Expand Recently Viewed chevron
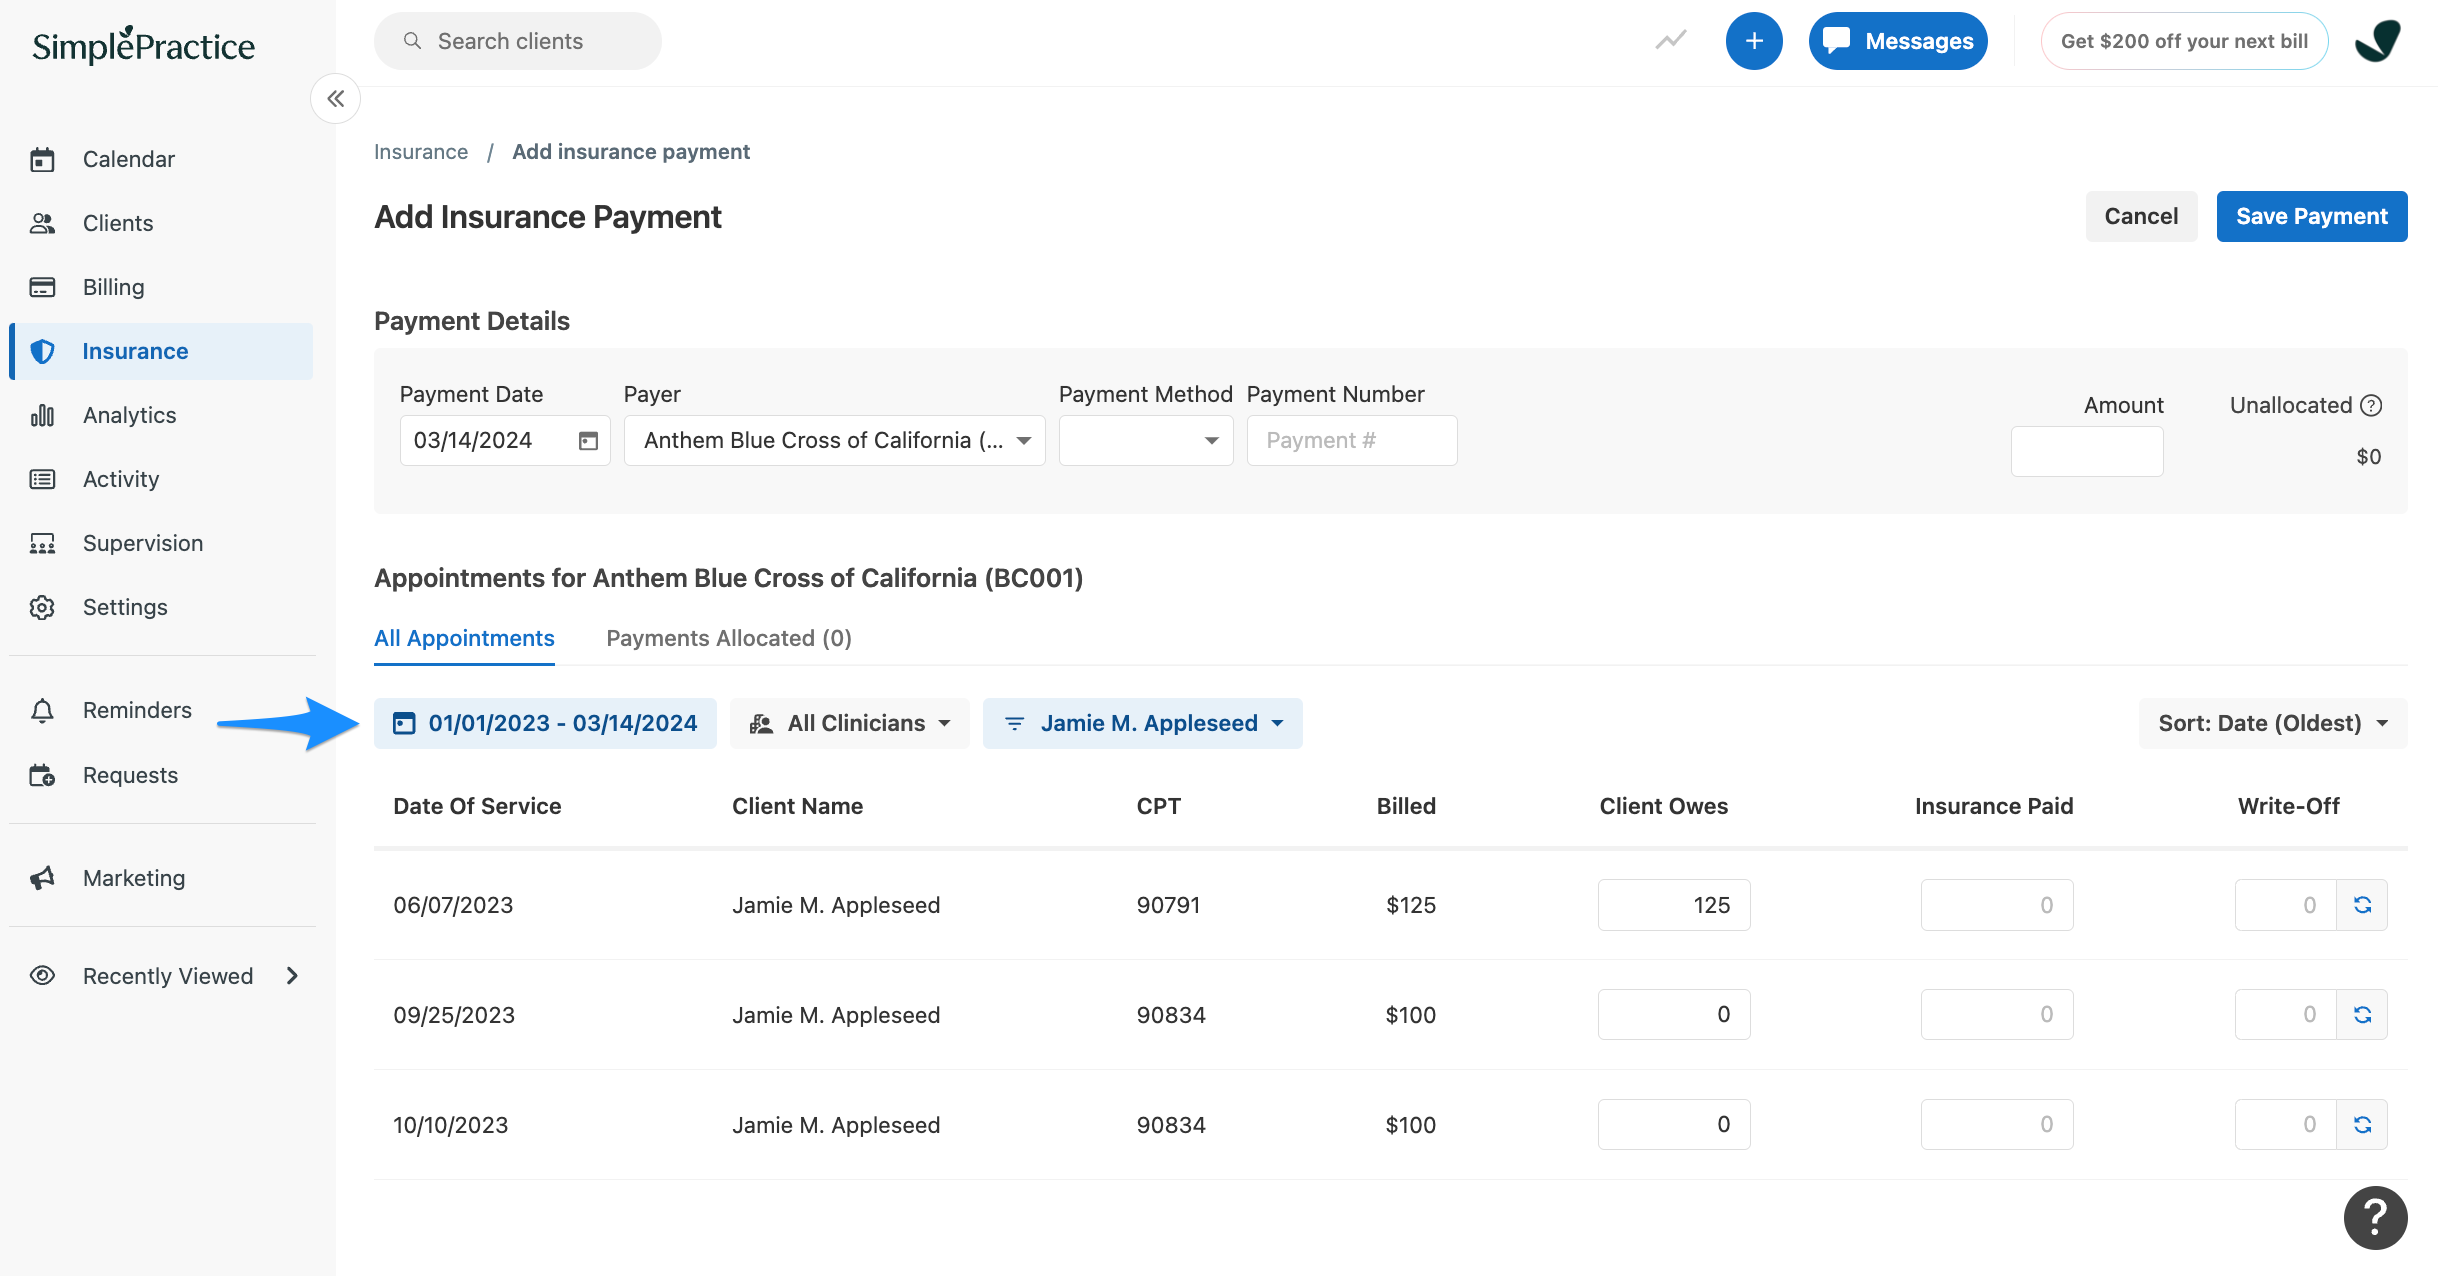Image resolution: width=2438 pixels, height=1276 pixels. point(292,975)
